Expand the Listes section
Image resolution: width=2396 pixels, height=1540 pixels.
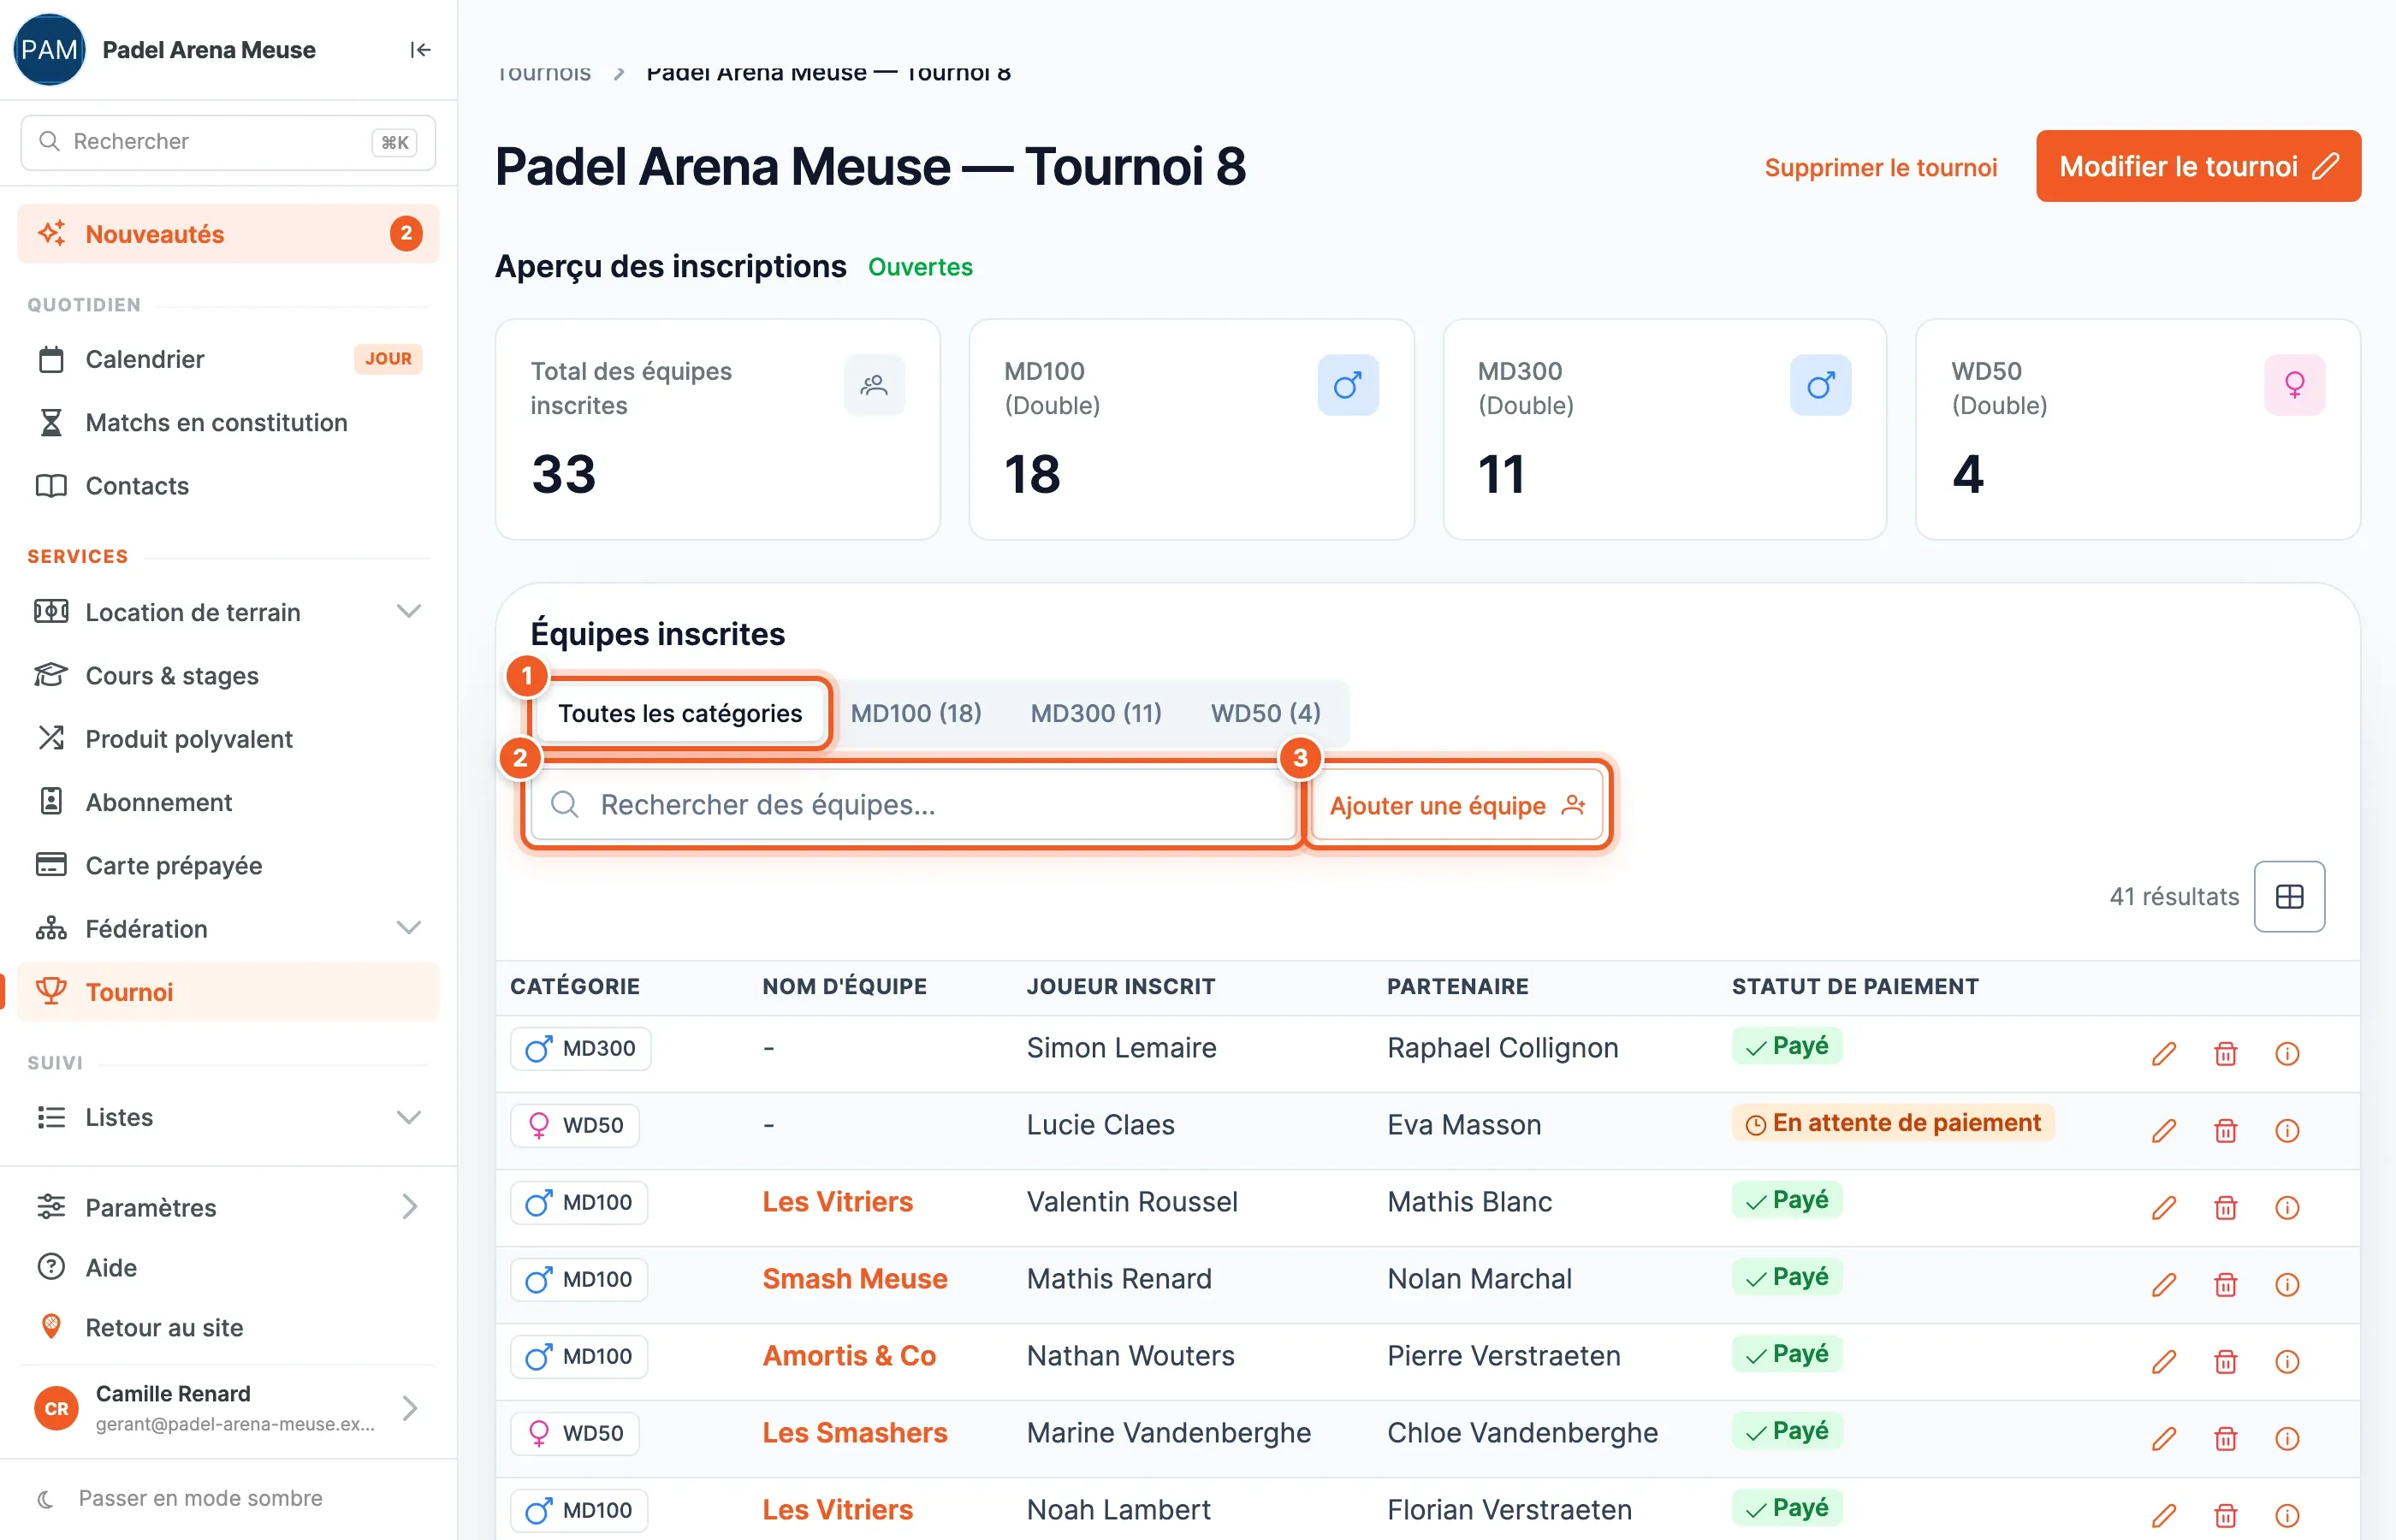(x=228, y=1117)
